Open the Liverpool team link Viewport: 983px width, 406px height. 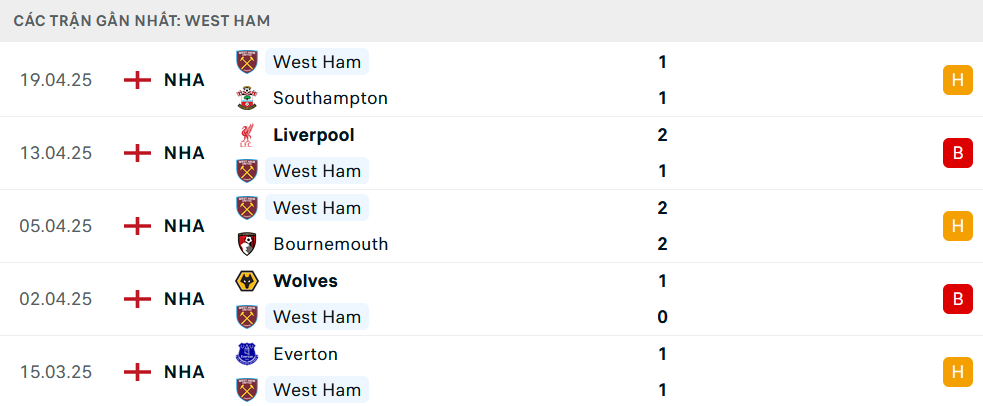click(x=314, y=135)
